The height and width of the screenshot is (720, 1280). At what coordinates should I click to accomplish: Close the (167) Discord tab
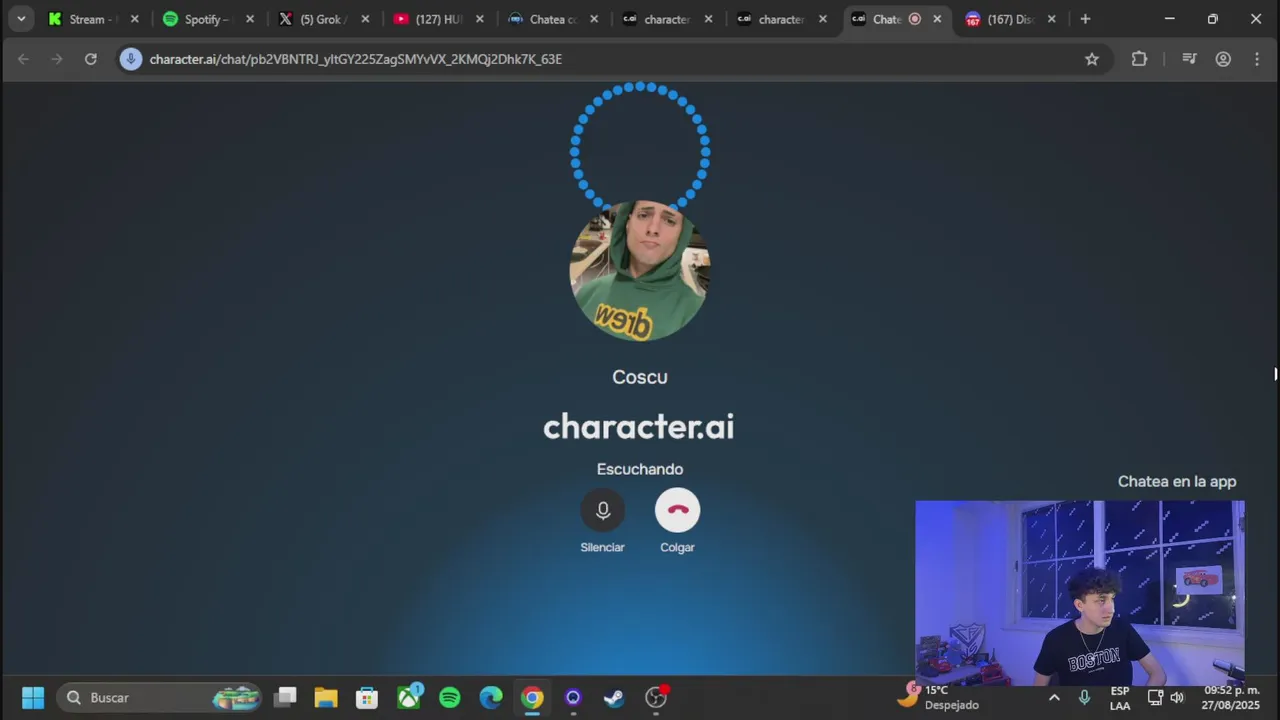[x=1051, y=19]
